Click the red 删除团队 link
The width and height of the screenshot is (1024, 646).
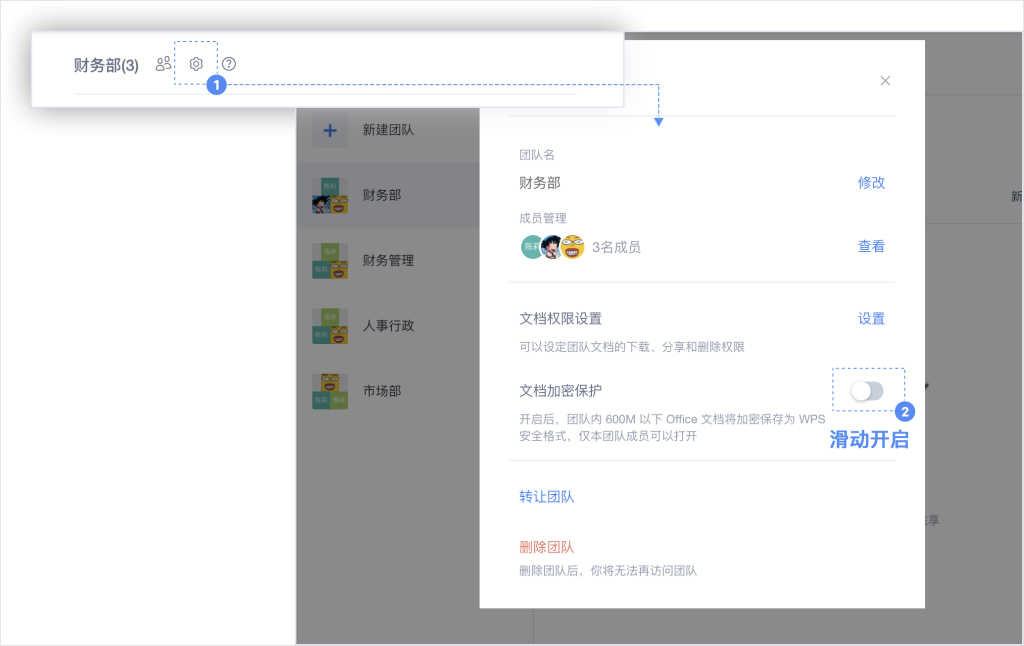[x=547, y=547]
